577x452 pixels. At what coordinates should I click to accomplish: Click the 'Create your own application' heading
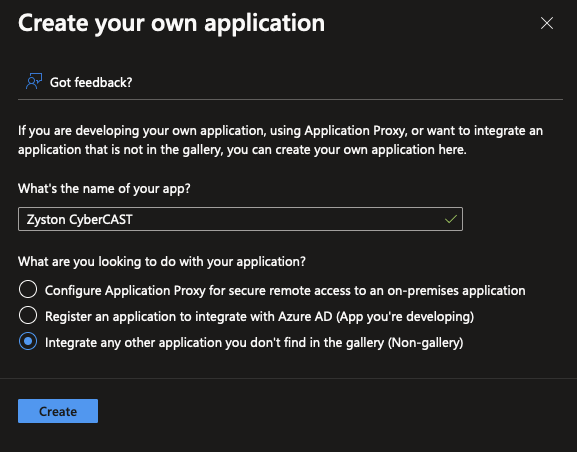[x=171, y=23]
